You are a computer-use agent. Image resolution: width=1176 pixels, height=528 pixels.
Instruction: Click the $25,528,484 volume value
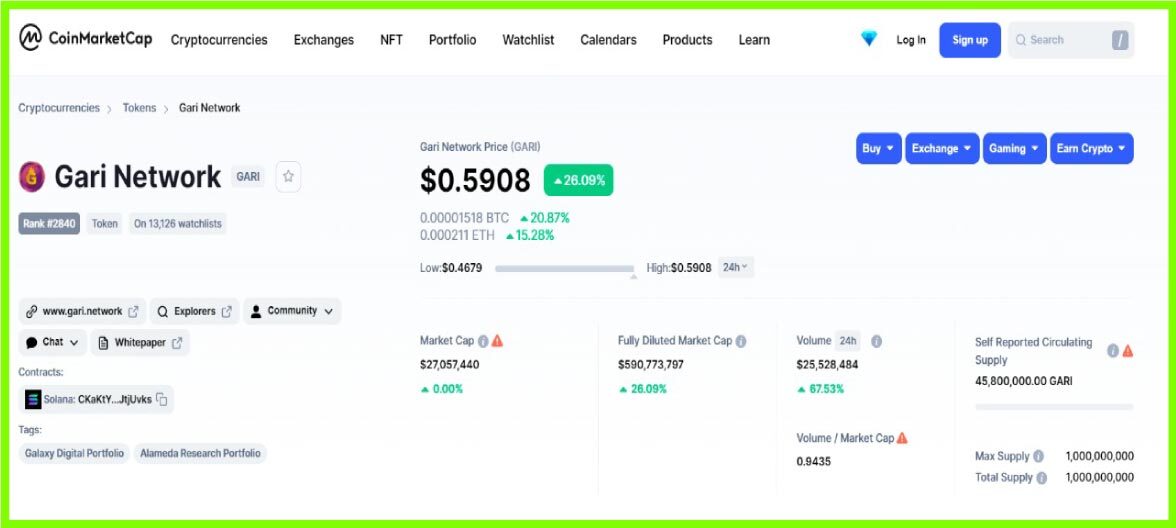coord(827,364)
